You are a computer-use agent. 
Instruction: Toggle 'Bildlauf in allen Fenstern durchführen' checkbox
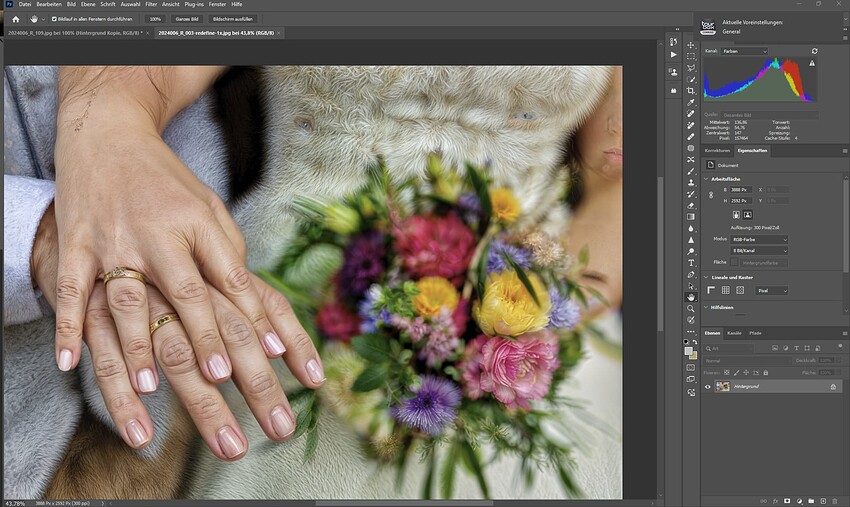(54, 19)
